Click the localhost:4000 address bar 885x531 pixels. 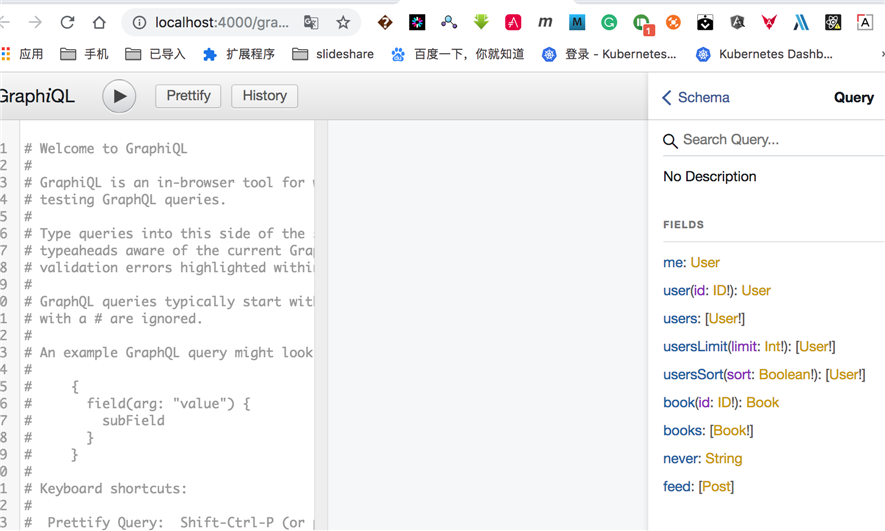tap(222, 23)
